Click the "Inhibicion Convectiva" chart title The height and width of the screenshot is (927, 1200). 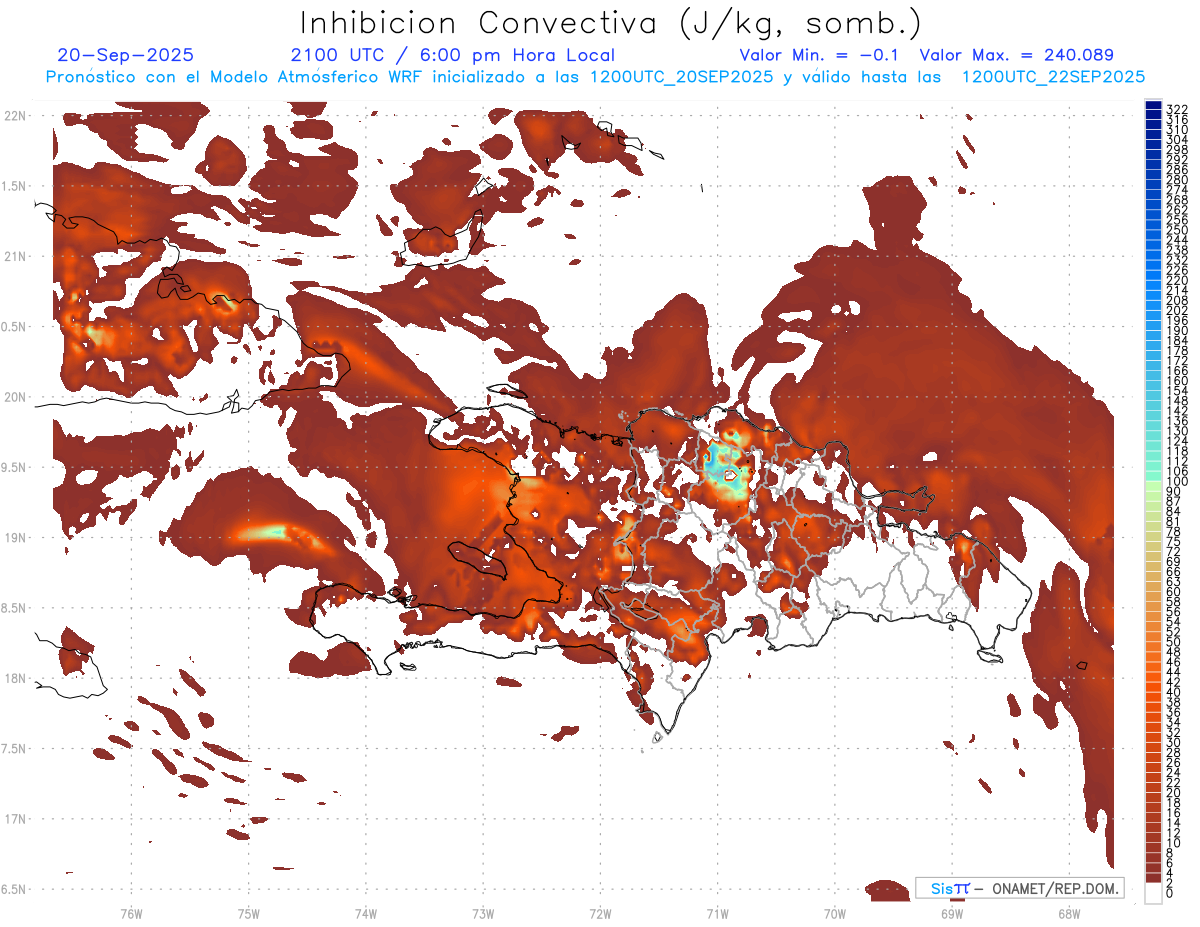point(611,22)
